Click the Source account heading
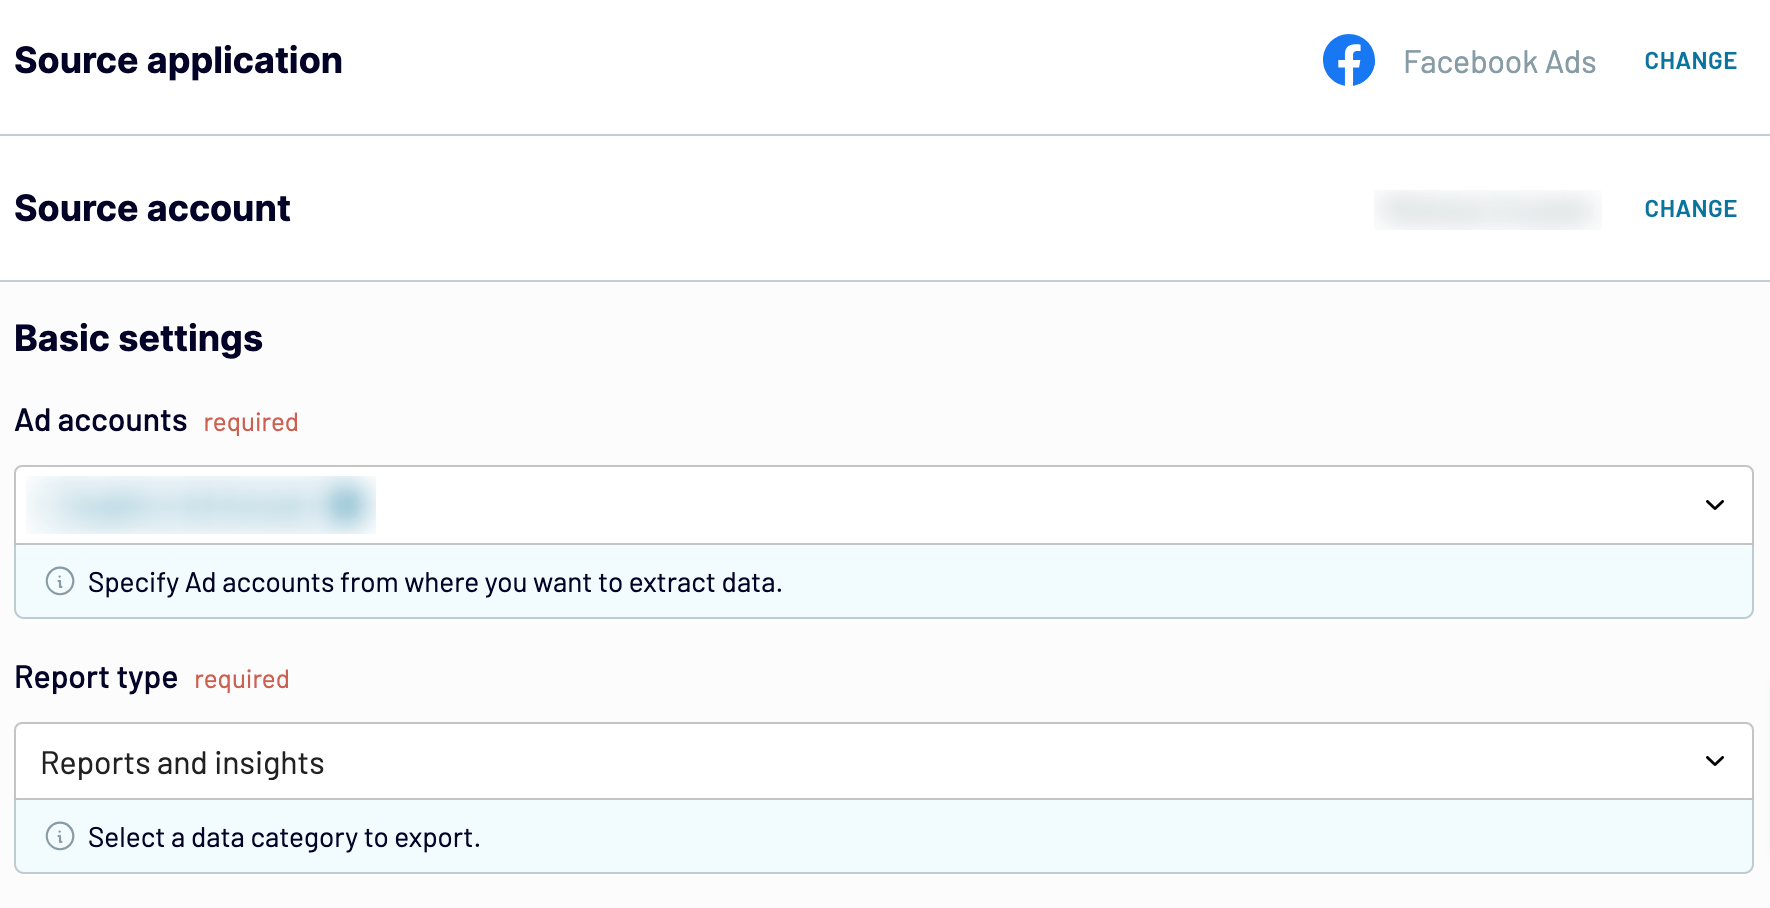The width and height of the screenshot is (1770, 908). click(x=152, y=209)
